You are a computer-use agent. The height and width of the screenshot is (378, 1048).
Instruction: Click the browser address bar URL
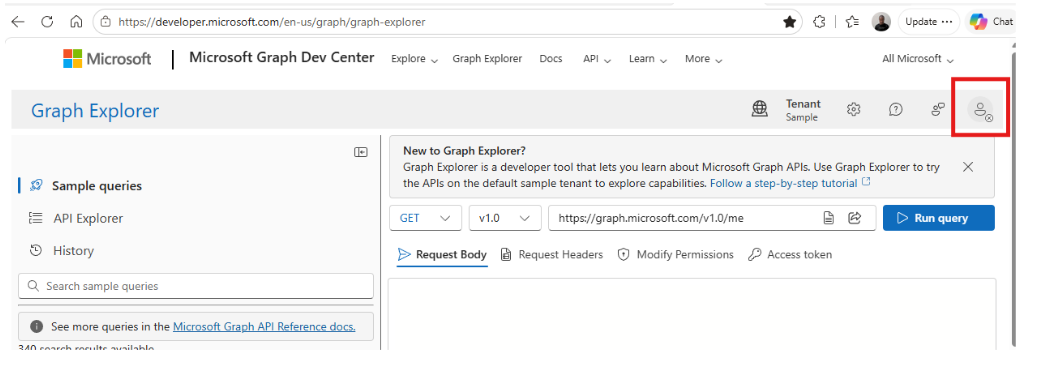pos(271,22)
